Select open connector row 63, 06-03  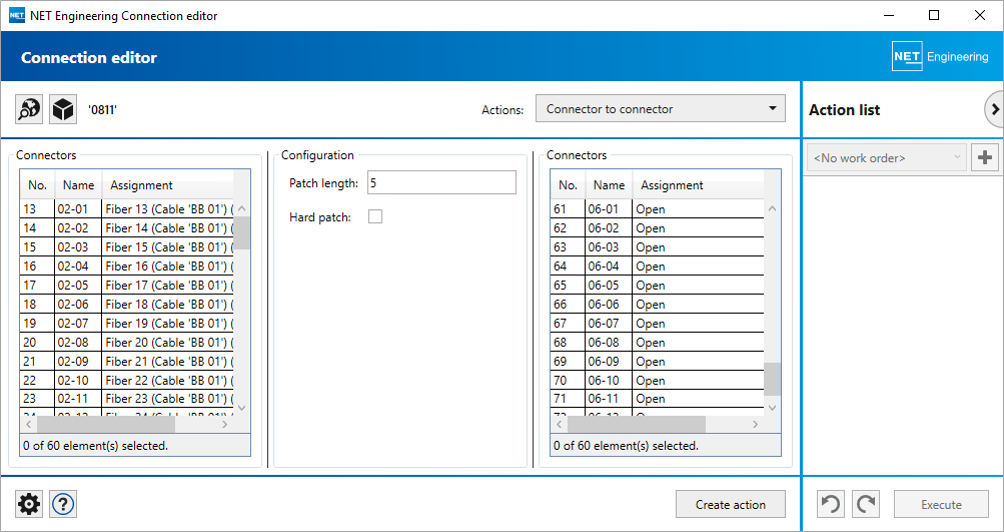pyautogui.click(x=658, y=247)
